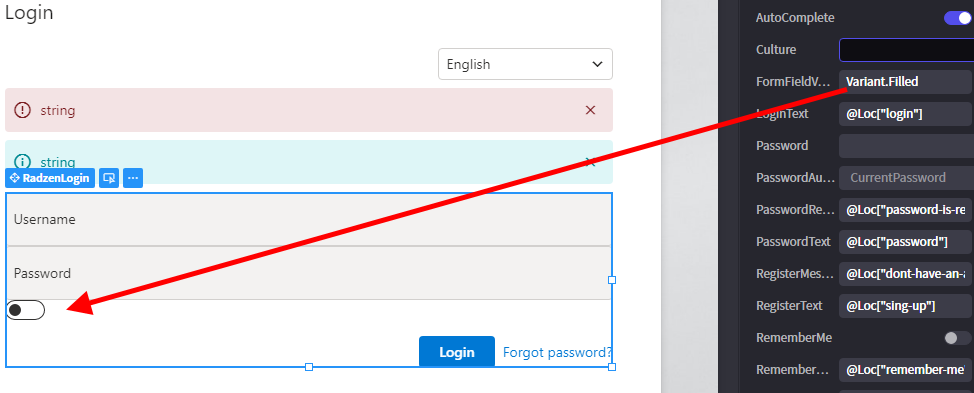Open the PasswordAutoComplete CurrentPassword dropdown
Screen dimensions: 974x393
tap(906, 178)
